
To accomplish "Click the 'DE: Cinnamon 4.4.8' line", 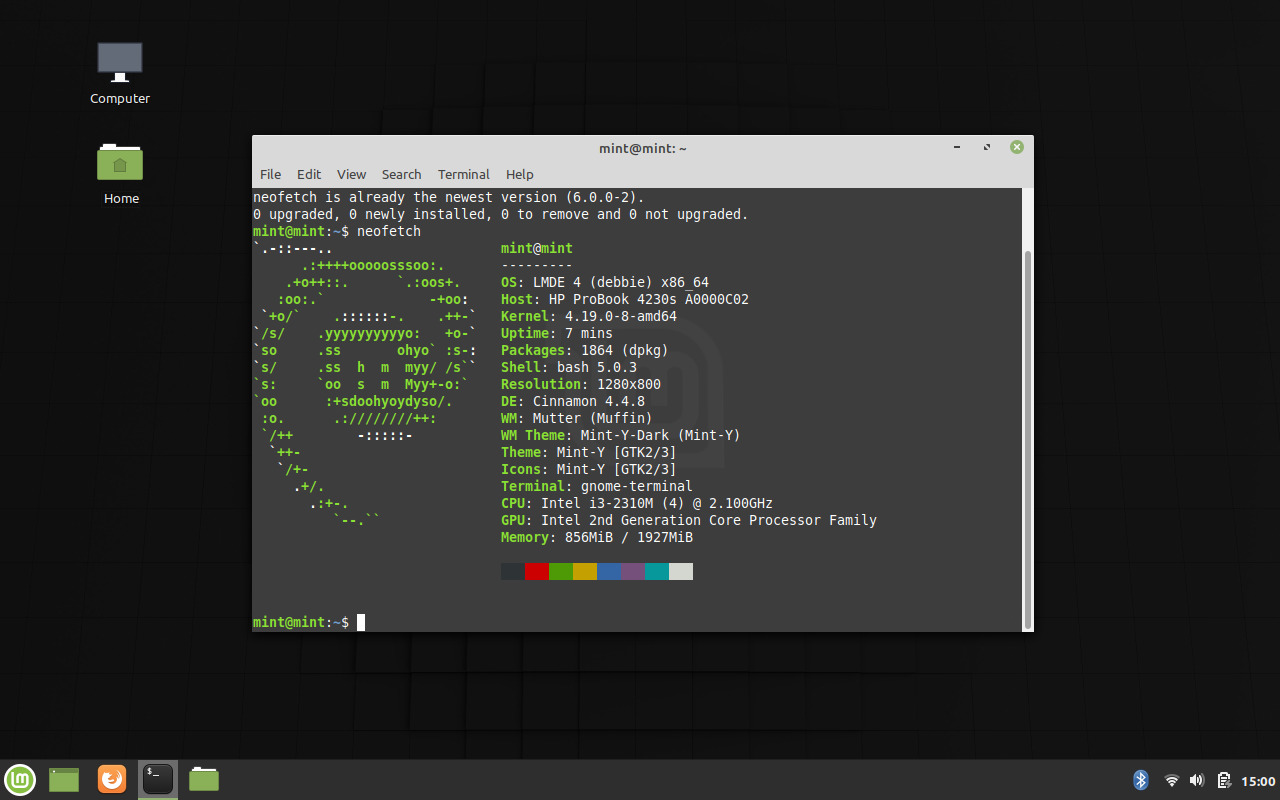I will click(x=573, y=401).
